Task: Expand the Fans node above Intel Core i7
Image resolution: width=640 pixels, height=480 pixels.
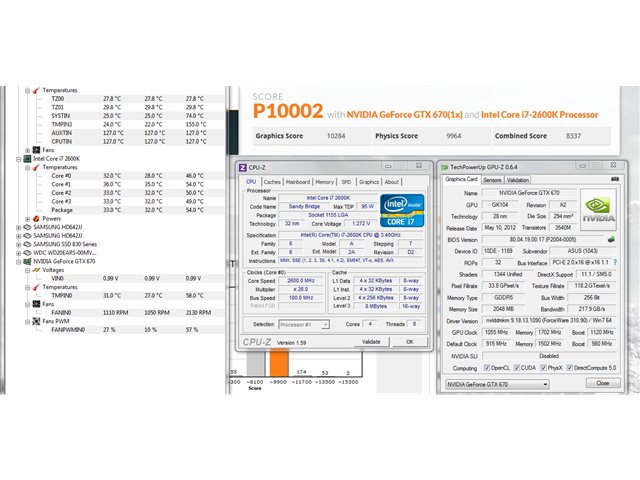Action: [27, 150]
